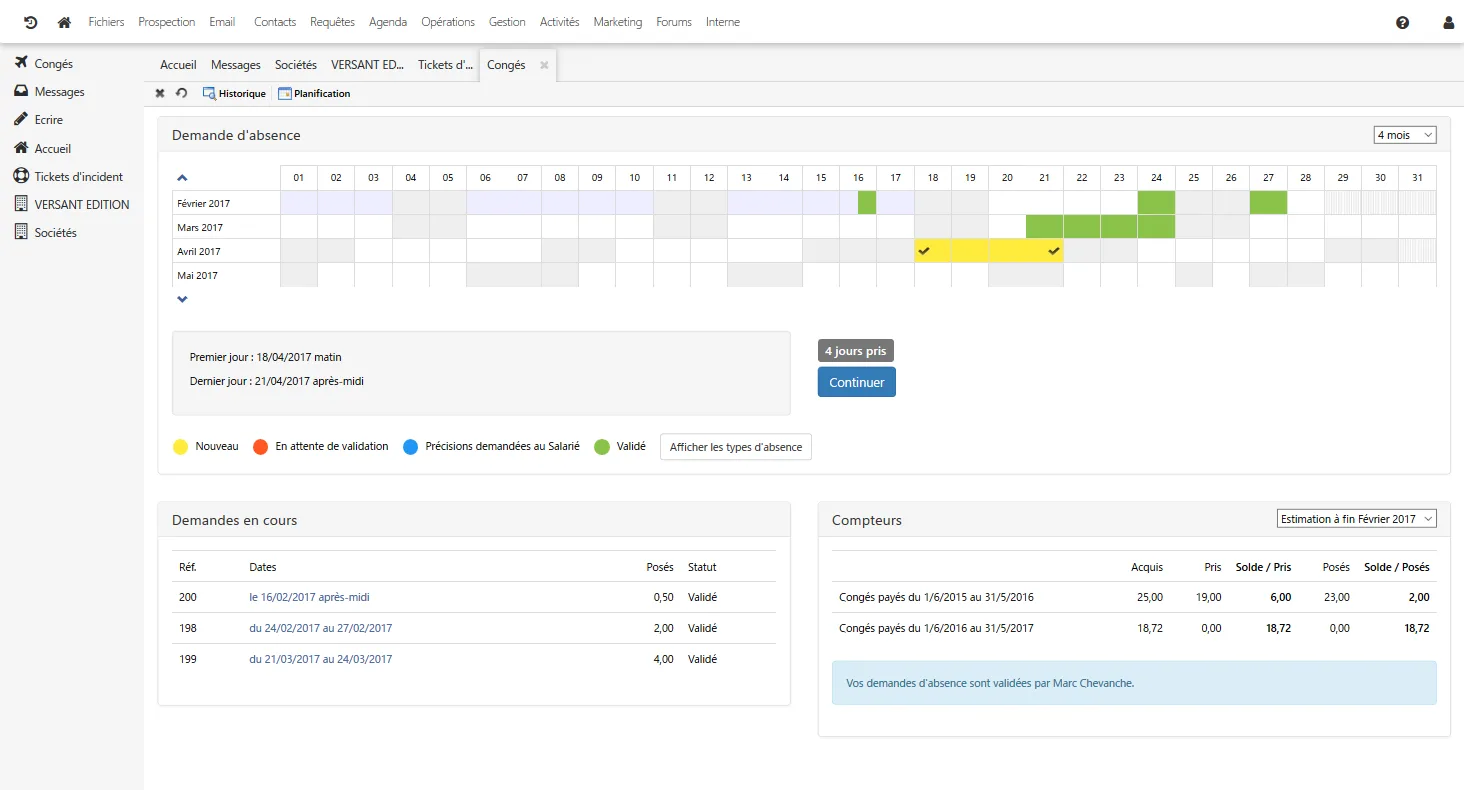Click reference 200 in Demandes en cours

pyautogui.click(x=188, y=597)
